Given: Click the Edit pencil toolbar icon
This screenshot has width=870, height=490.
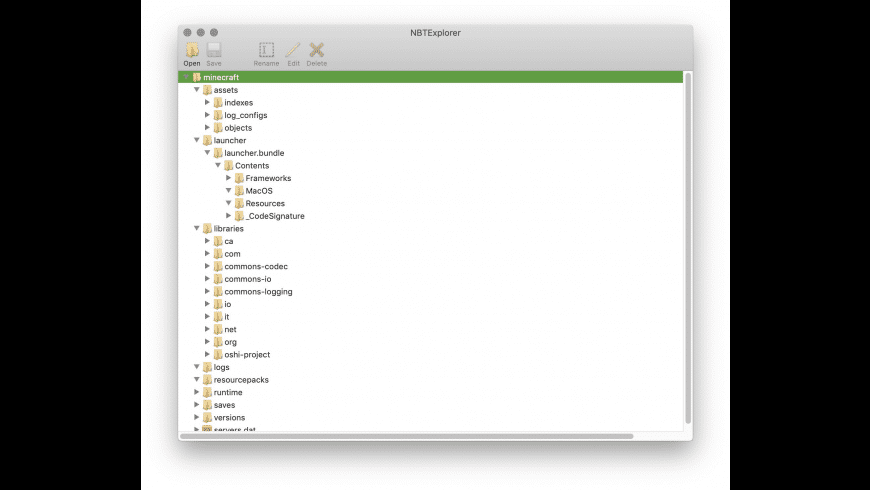Looking at the screenshot, I should [x=293, y=50].
